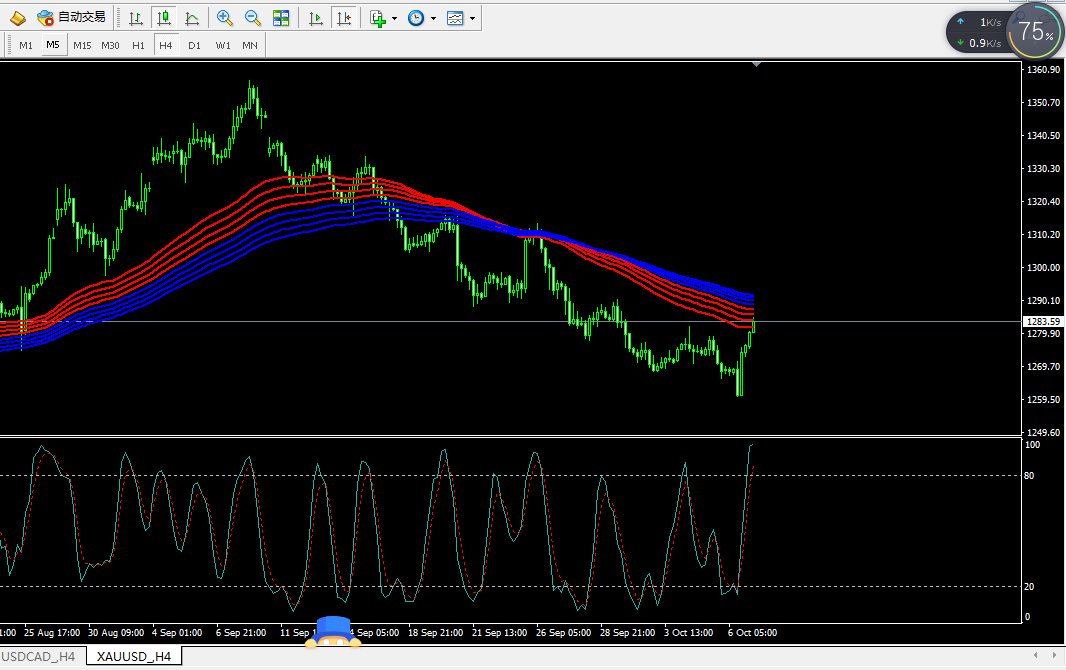Select the M30 timeframe
Image resolution: width=1066 pixels, height=670 pixels.
click(x=110, y=46)
